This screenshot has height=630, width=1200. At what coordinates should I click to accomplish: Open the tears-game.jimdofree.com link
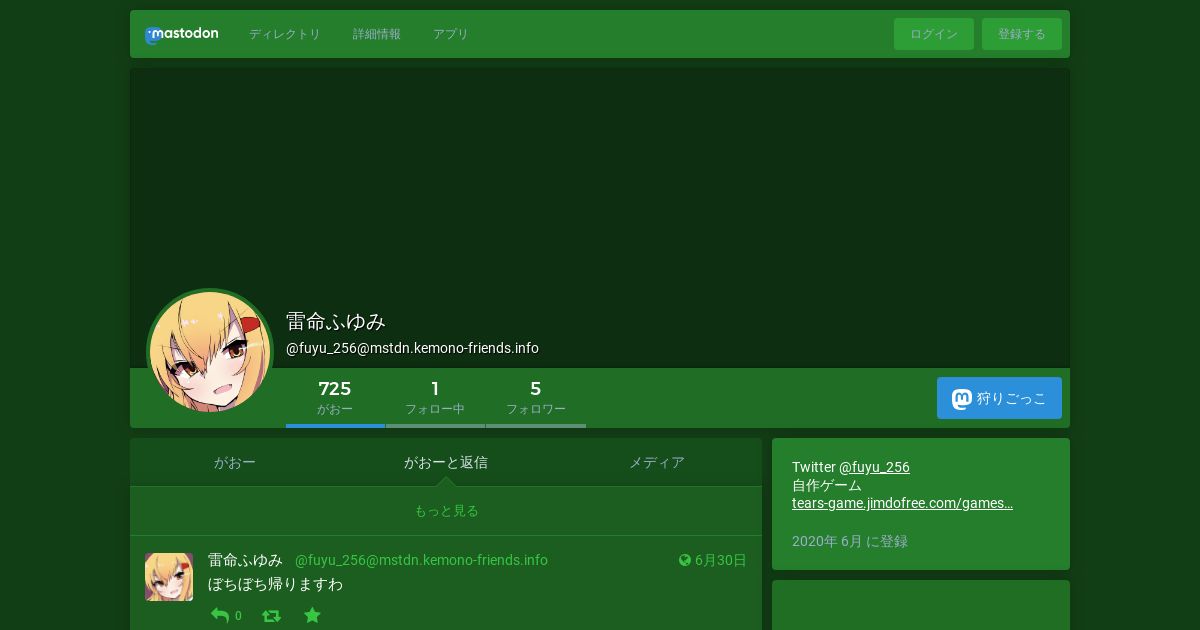pos(902,503)
